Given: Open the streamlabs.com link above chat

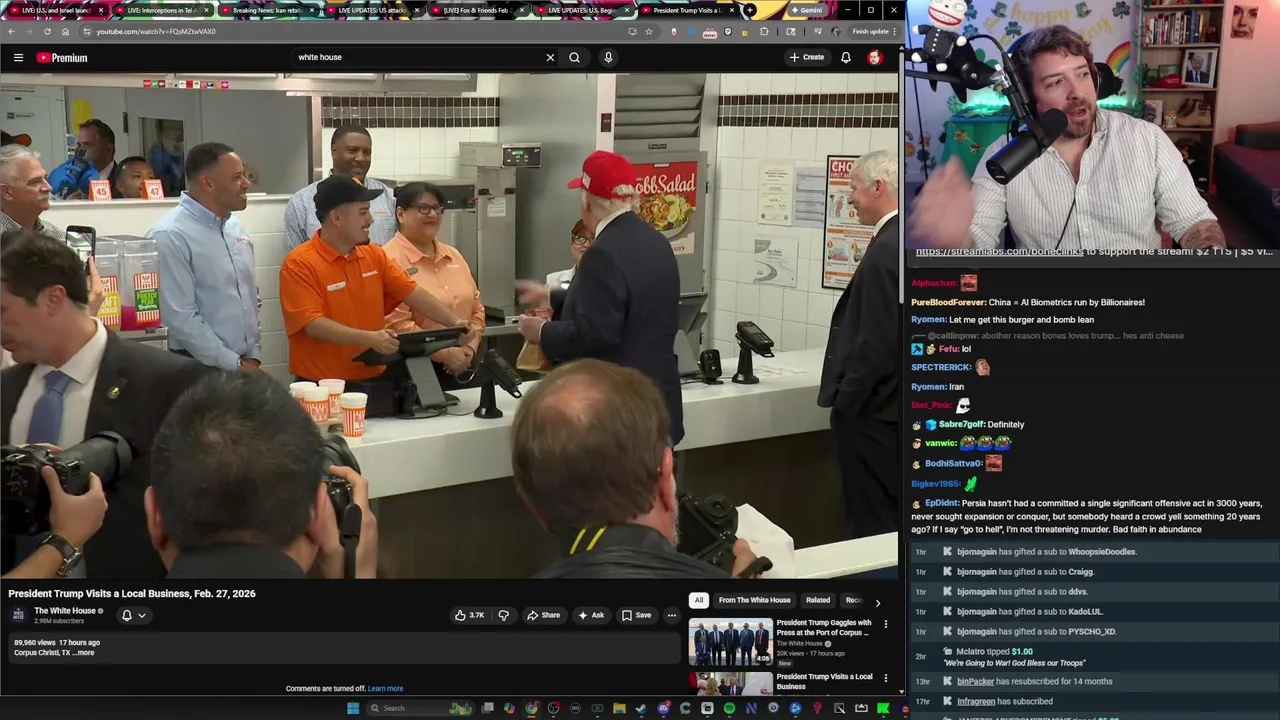Looking at the screenshot, I should (x=999, y=252).
